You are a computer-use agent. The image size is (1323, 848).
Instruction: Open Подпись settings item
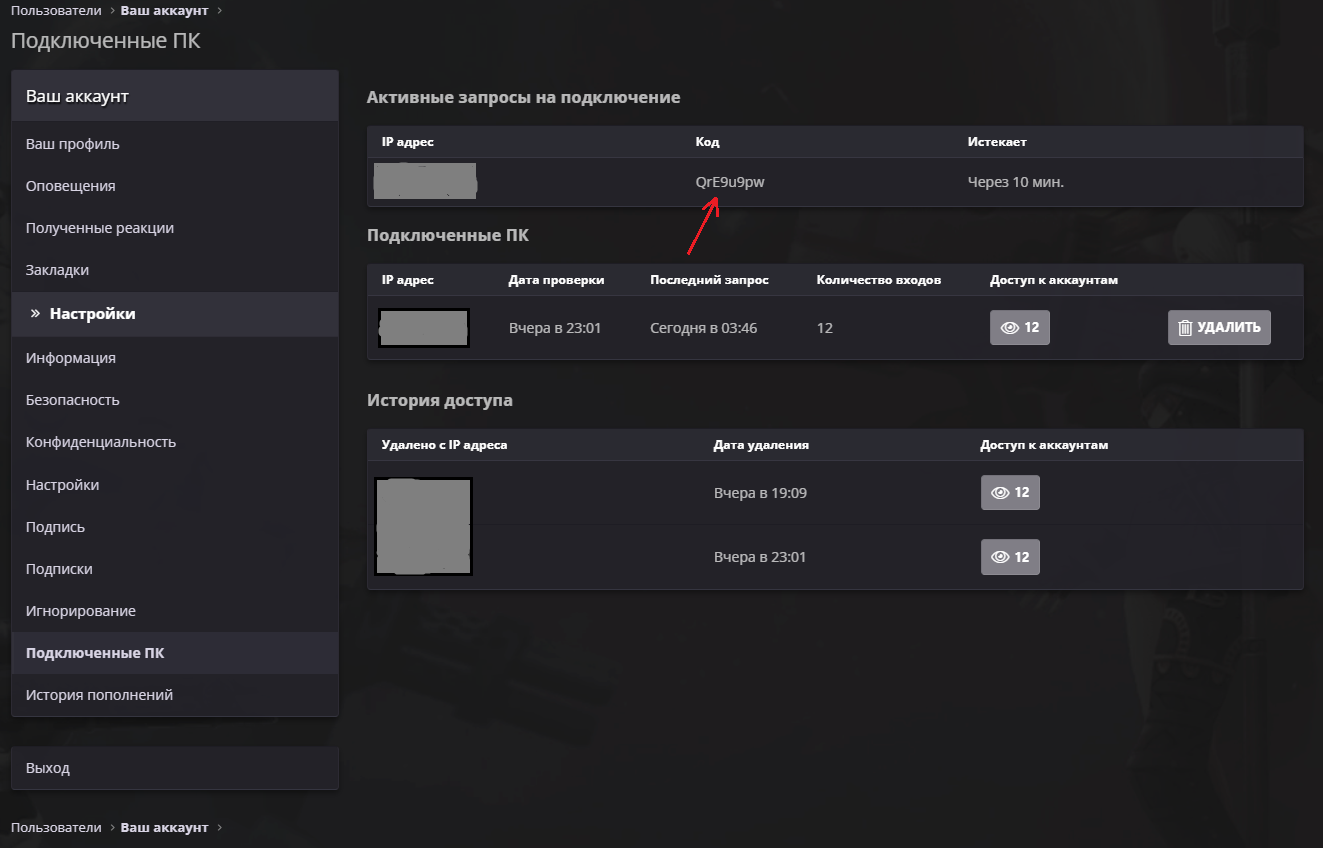pos(55,527)
